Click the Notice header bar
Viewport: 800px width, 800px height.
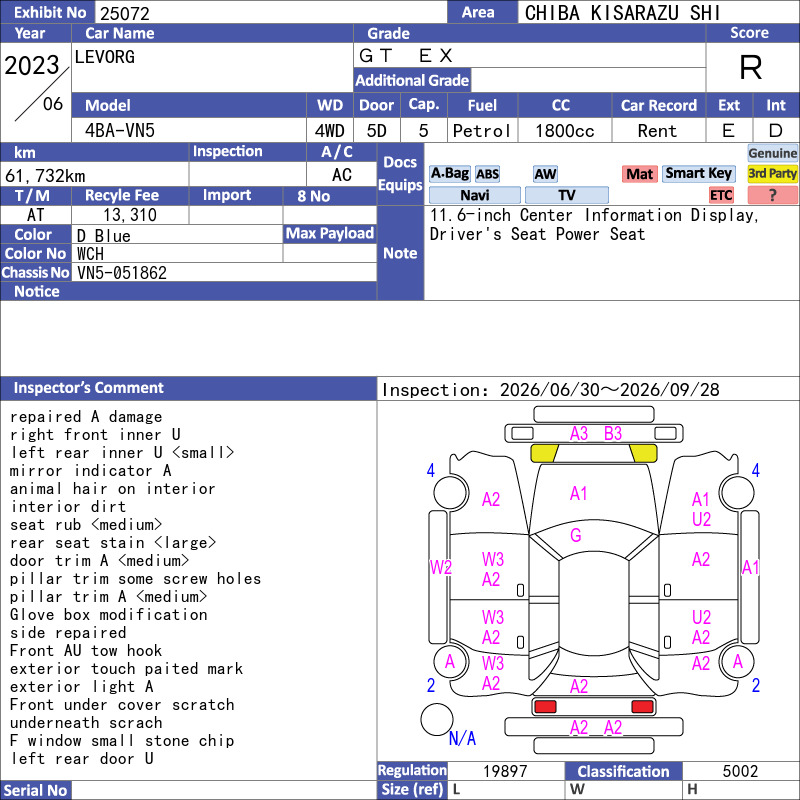click(188, 291)
